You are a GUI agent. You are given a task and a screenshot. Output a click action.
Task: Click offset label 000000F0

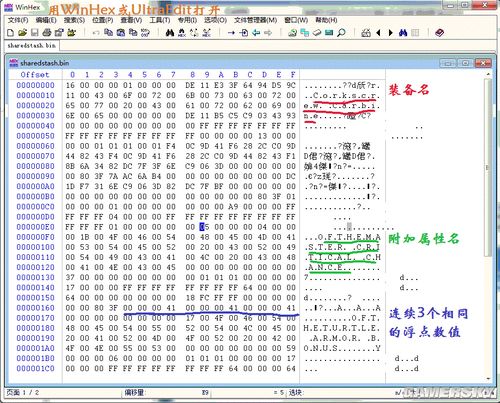click(x=35, y=237)
